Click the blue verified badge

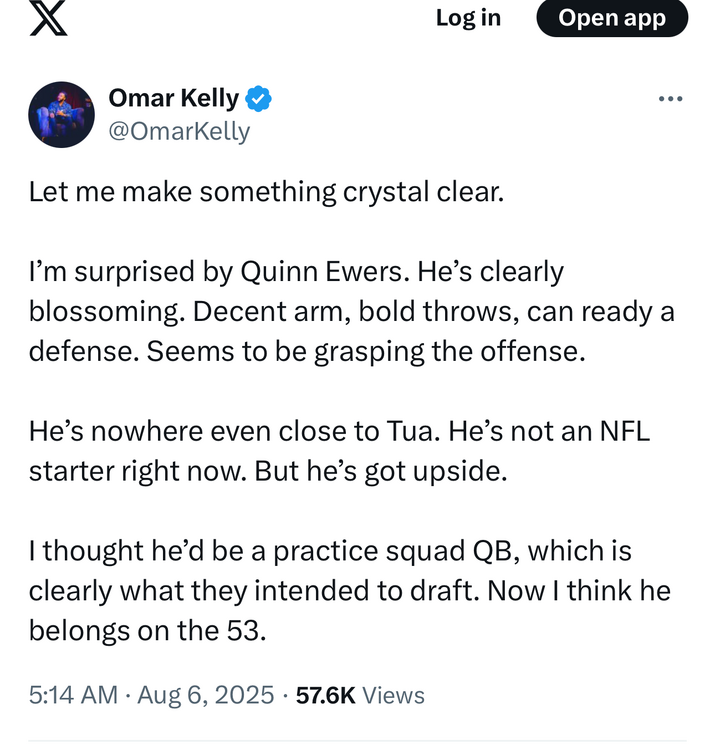pos(259,98)
